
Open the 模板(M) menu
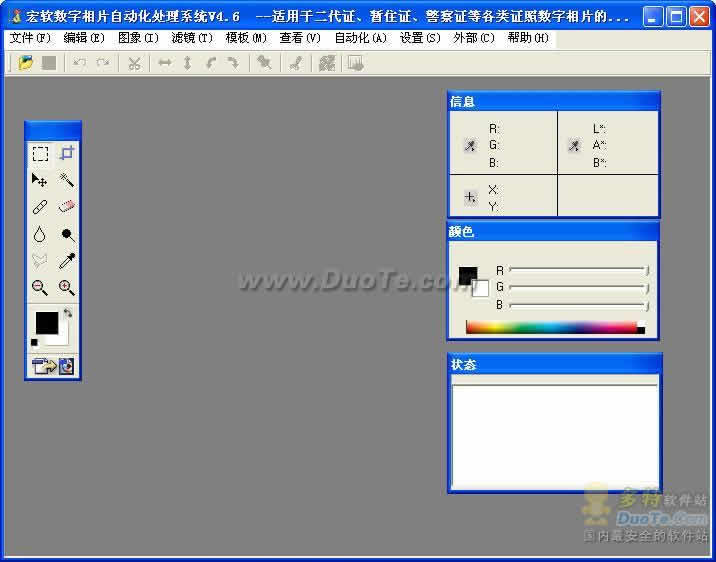(246, 38)
